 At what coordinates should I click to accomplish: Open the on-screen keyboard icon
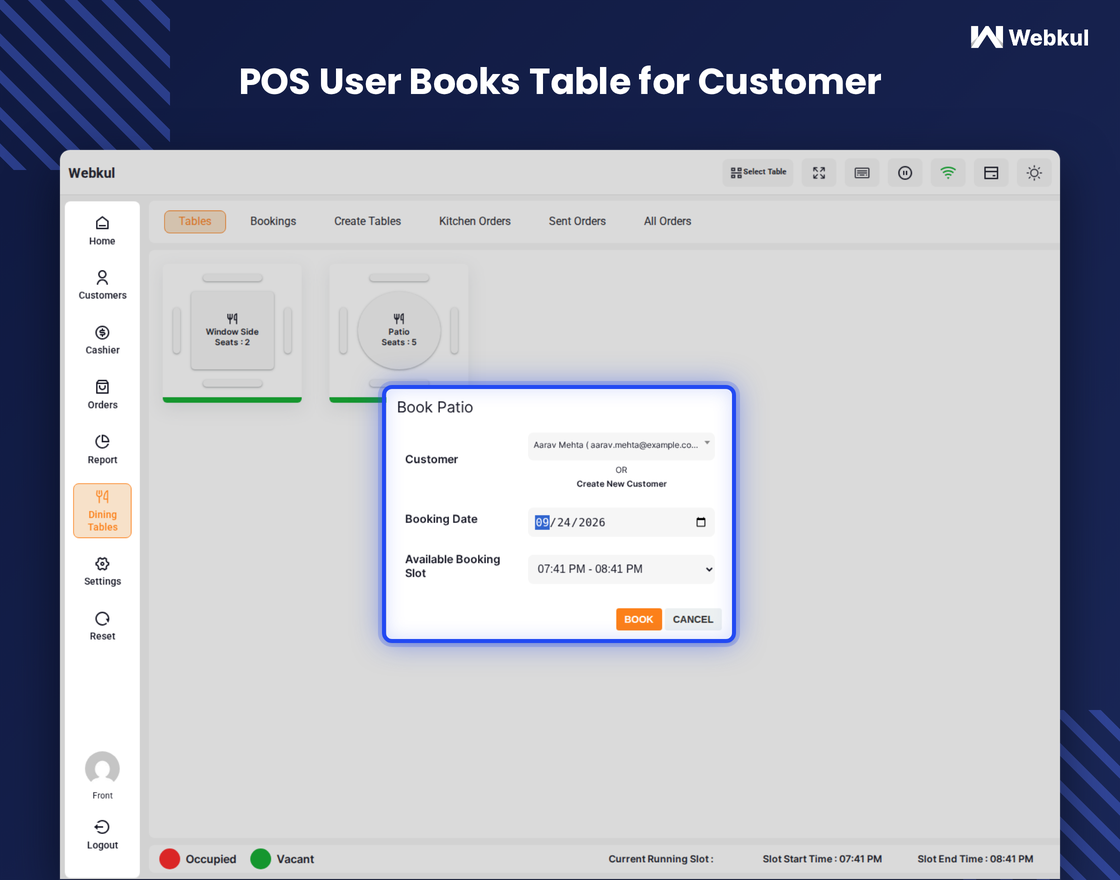862,173
